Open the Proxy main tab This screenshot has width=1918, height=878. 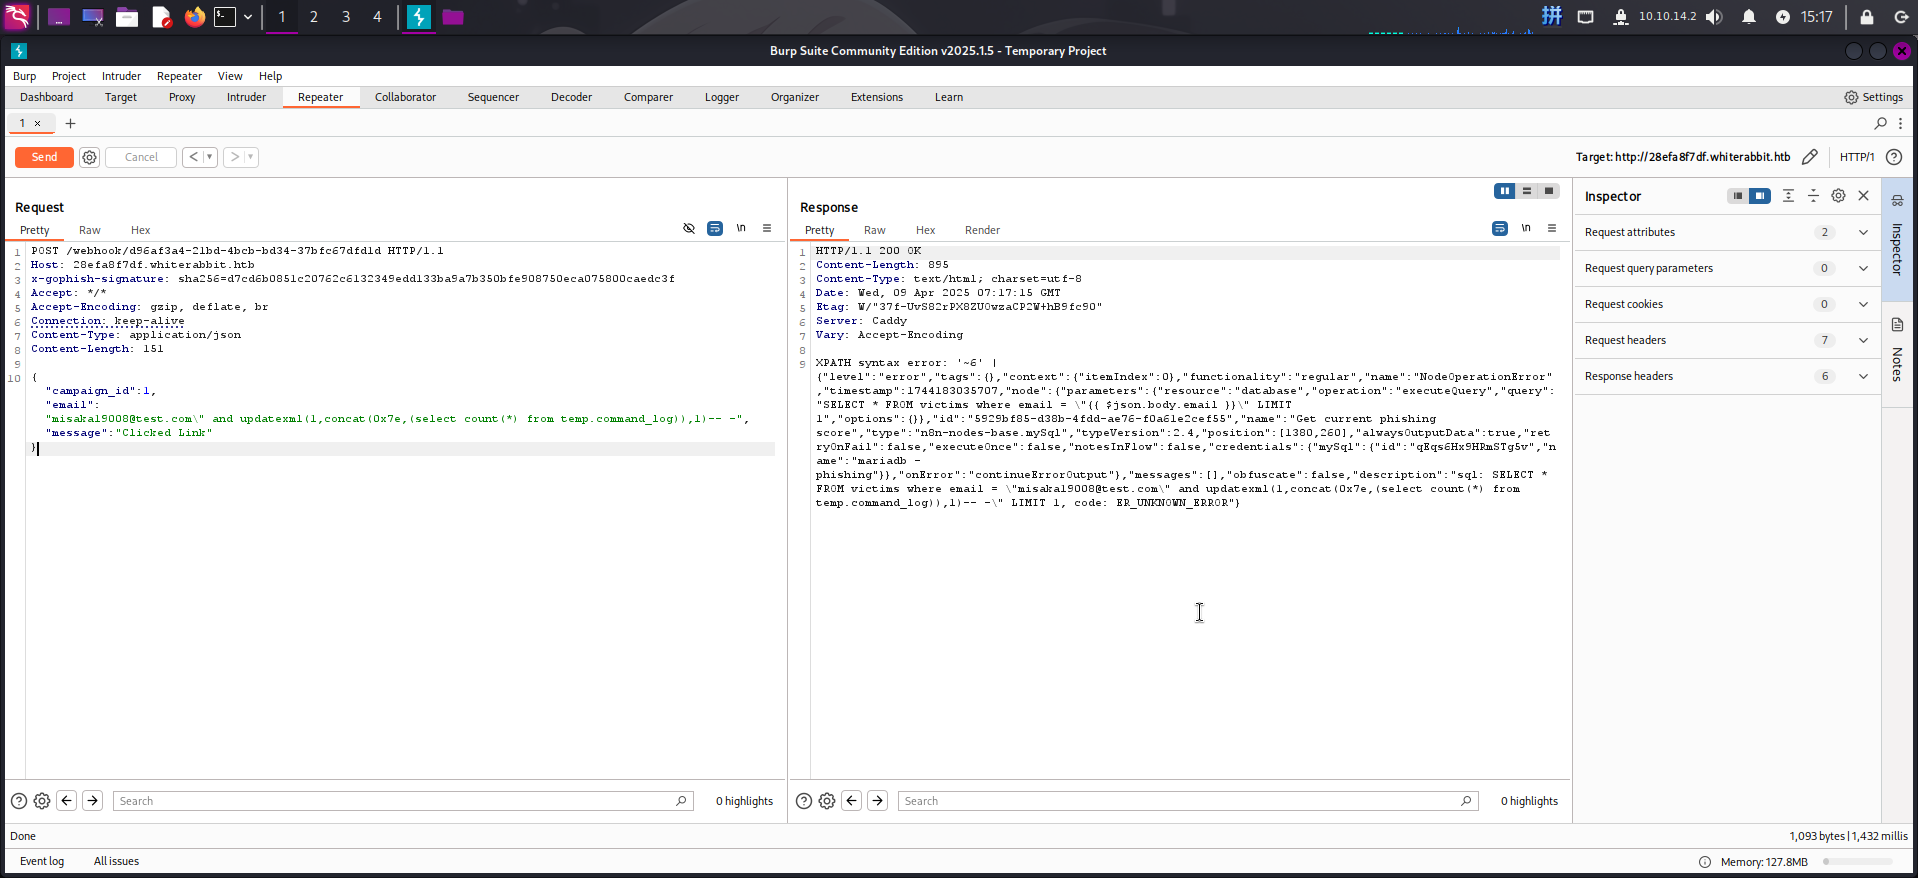pos(182,97)
